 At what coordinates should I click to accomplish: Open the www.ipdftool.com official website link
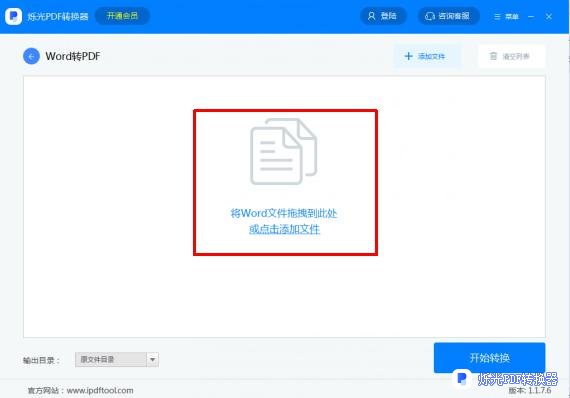click(x=100, y=390)
